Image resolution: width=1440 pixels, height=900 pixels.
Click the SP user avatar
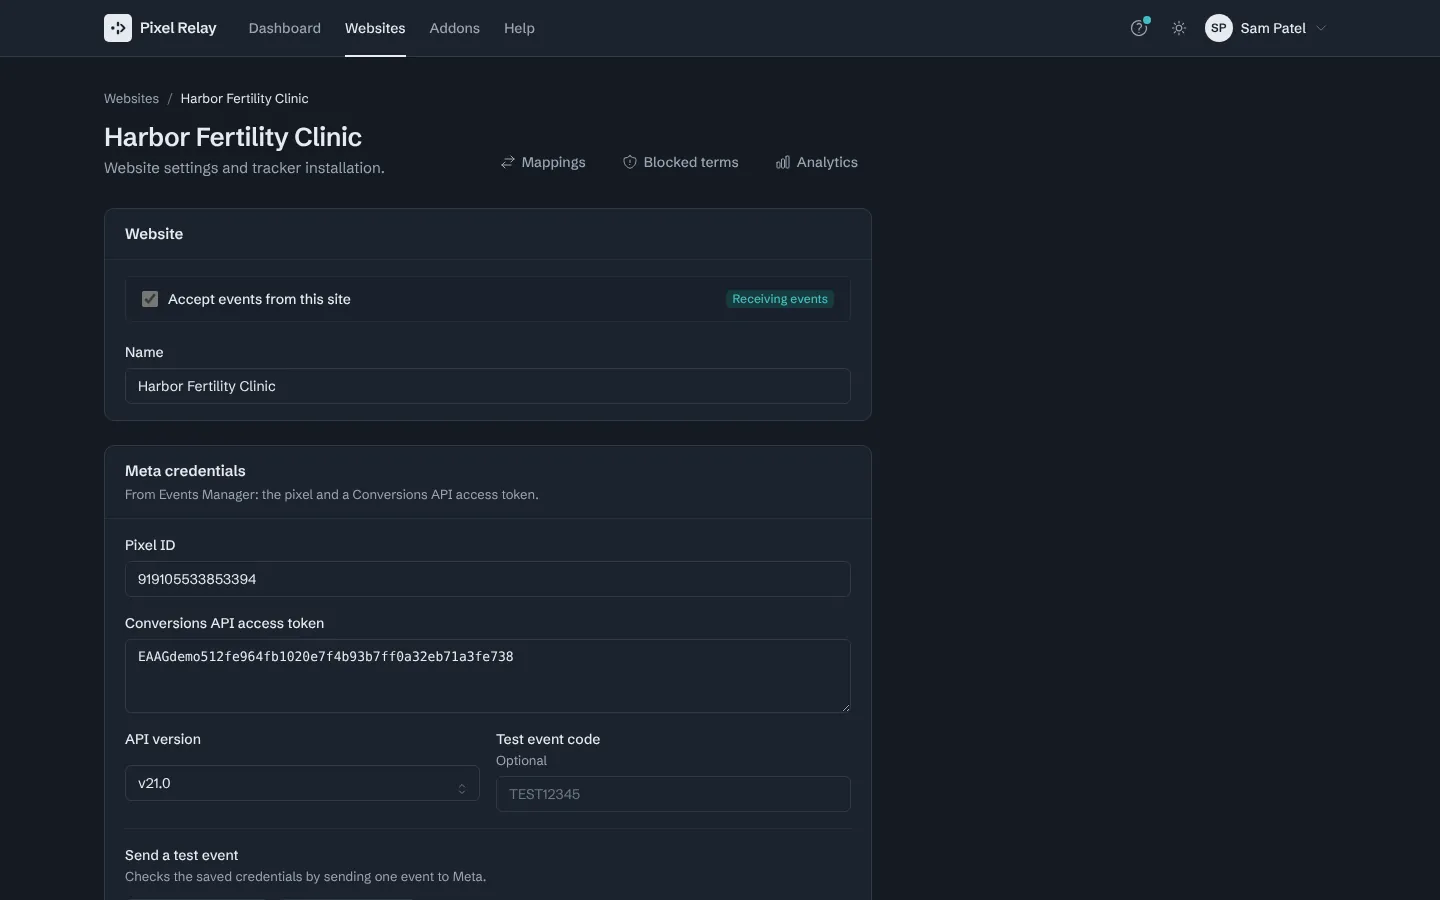pos(1219,28)
